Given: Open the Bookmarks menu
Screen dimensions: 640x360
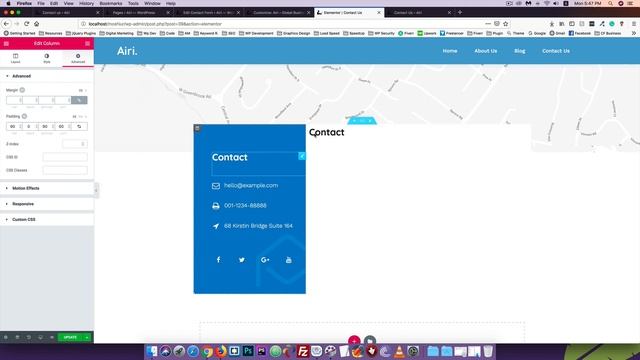Looking at the screenshot, I should [x=111, y=3].
